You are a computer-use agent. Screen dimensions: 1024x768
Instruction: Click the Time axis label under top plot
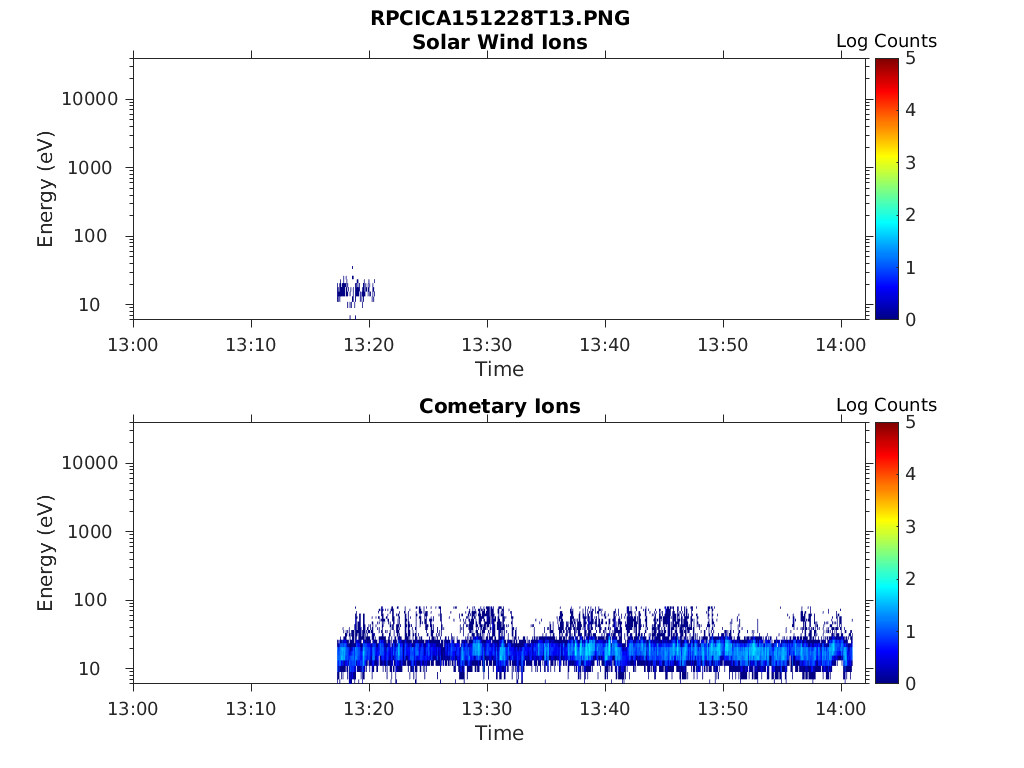[x=499, y=369]
